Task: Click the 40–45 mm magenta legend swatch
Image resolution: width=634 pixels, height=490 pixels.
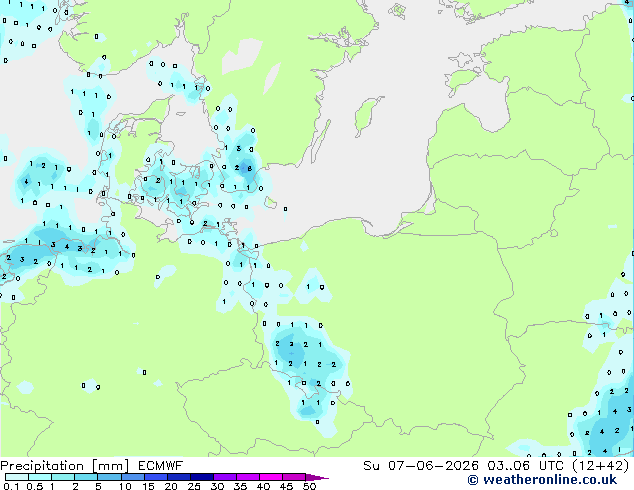Action: [271, 477]
